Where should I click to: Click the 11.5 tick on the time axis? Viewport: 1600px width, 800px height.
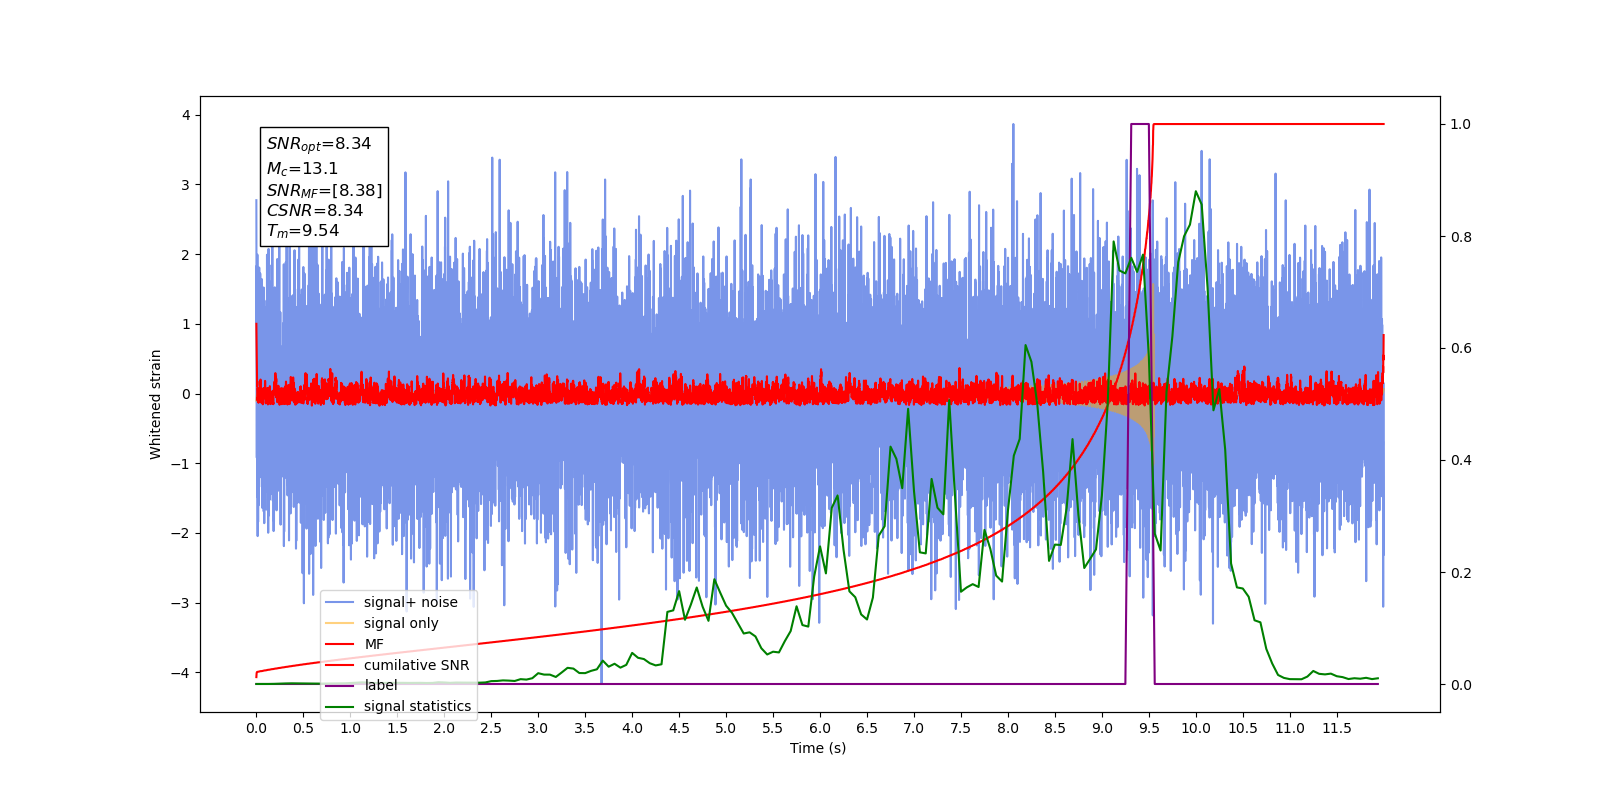pyautogui.click(x=1337, y=728)
